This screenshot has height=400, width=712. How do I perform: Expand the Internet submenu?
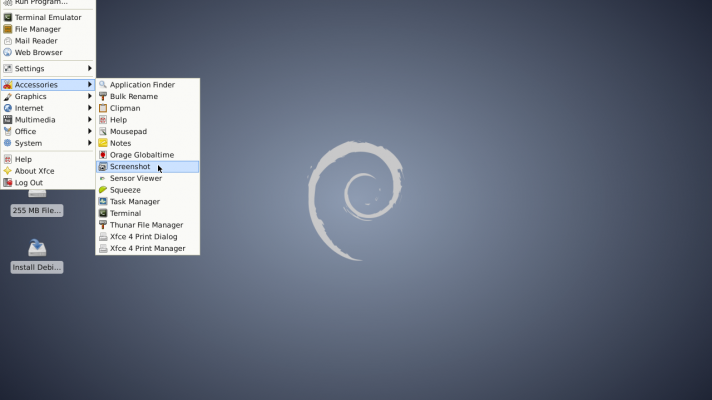(x=48, y=109)
